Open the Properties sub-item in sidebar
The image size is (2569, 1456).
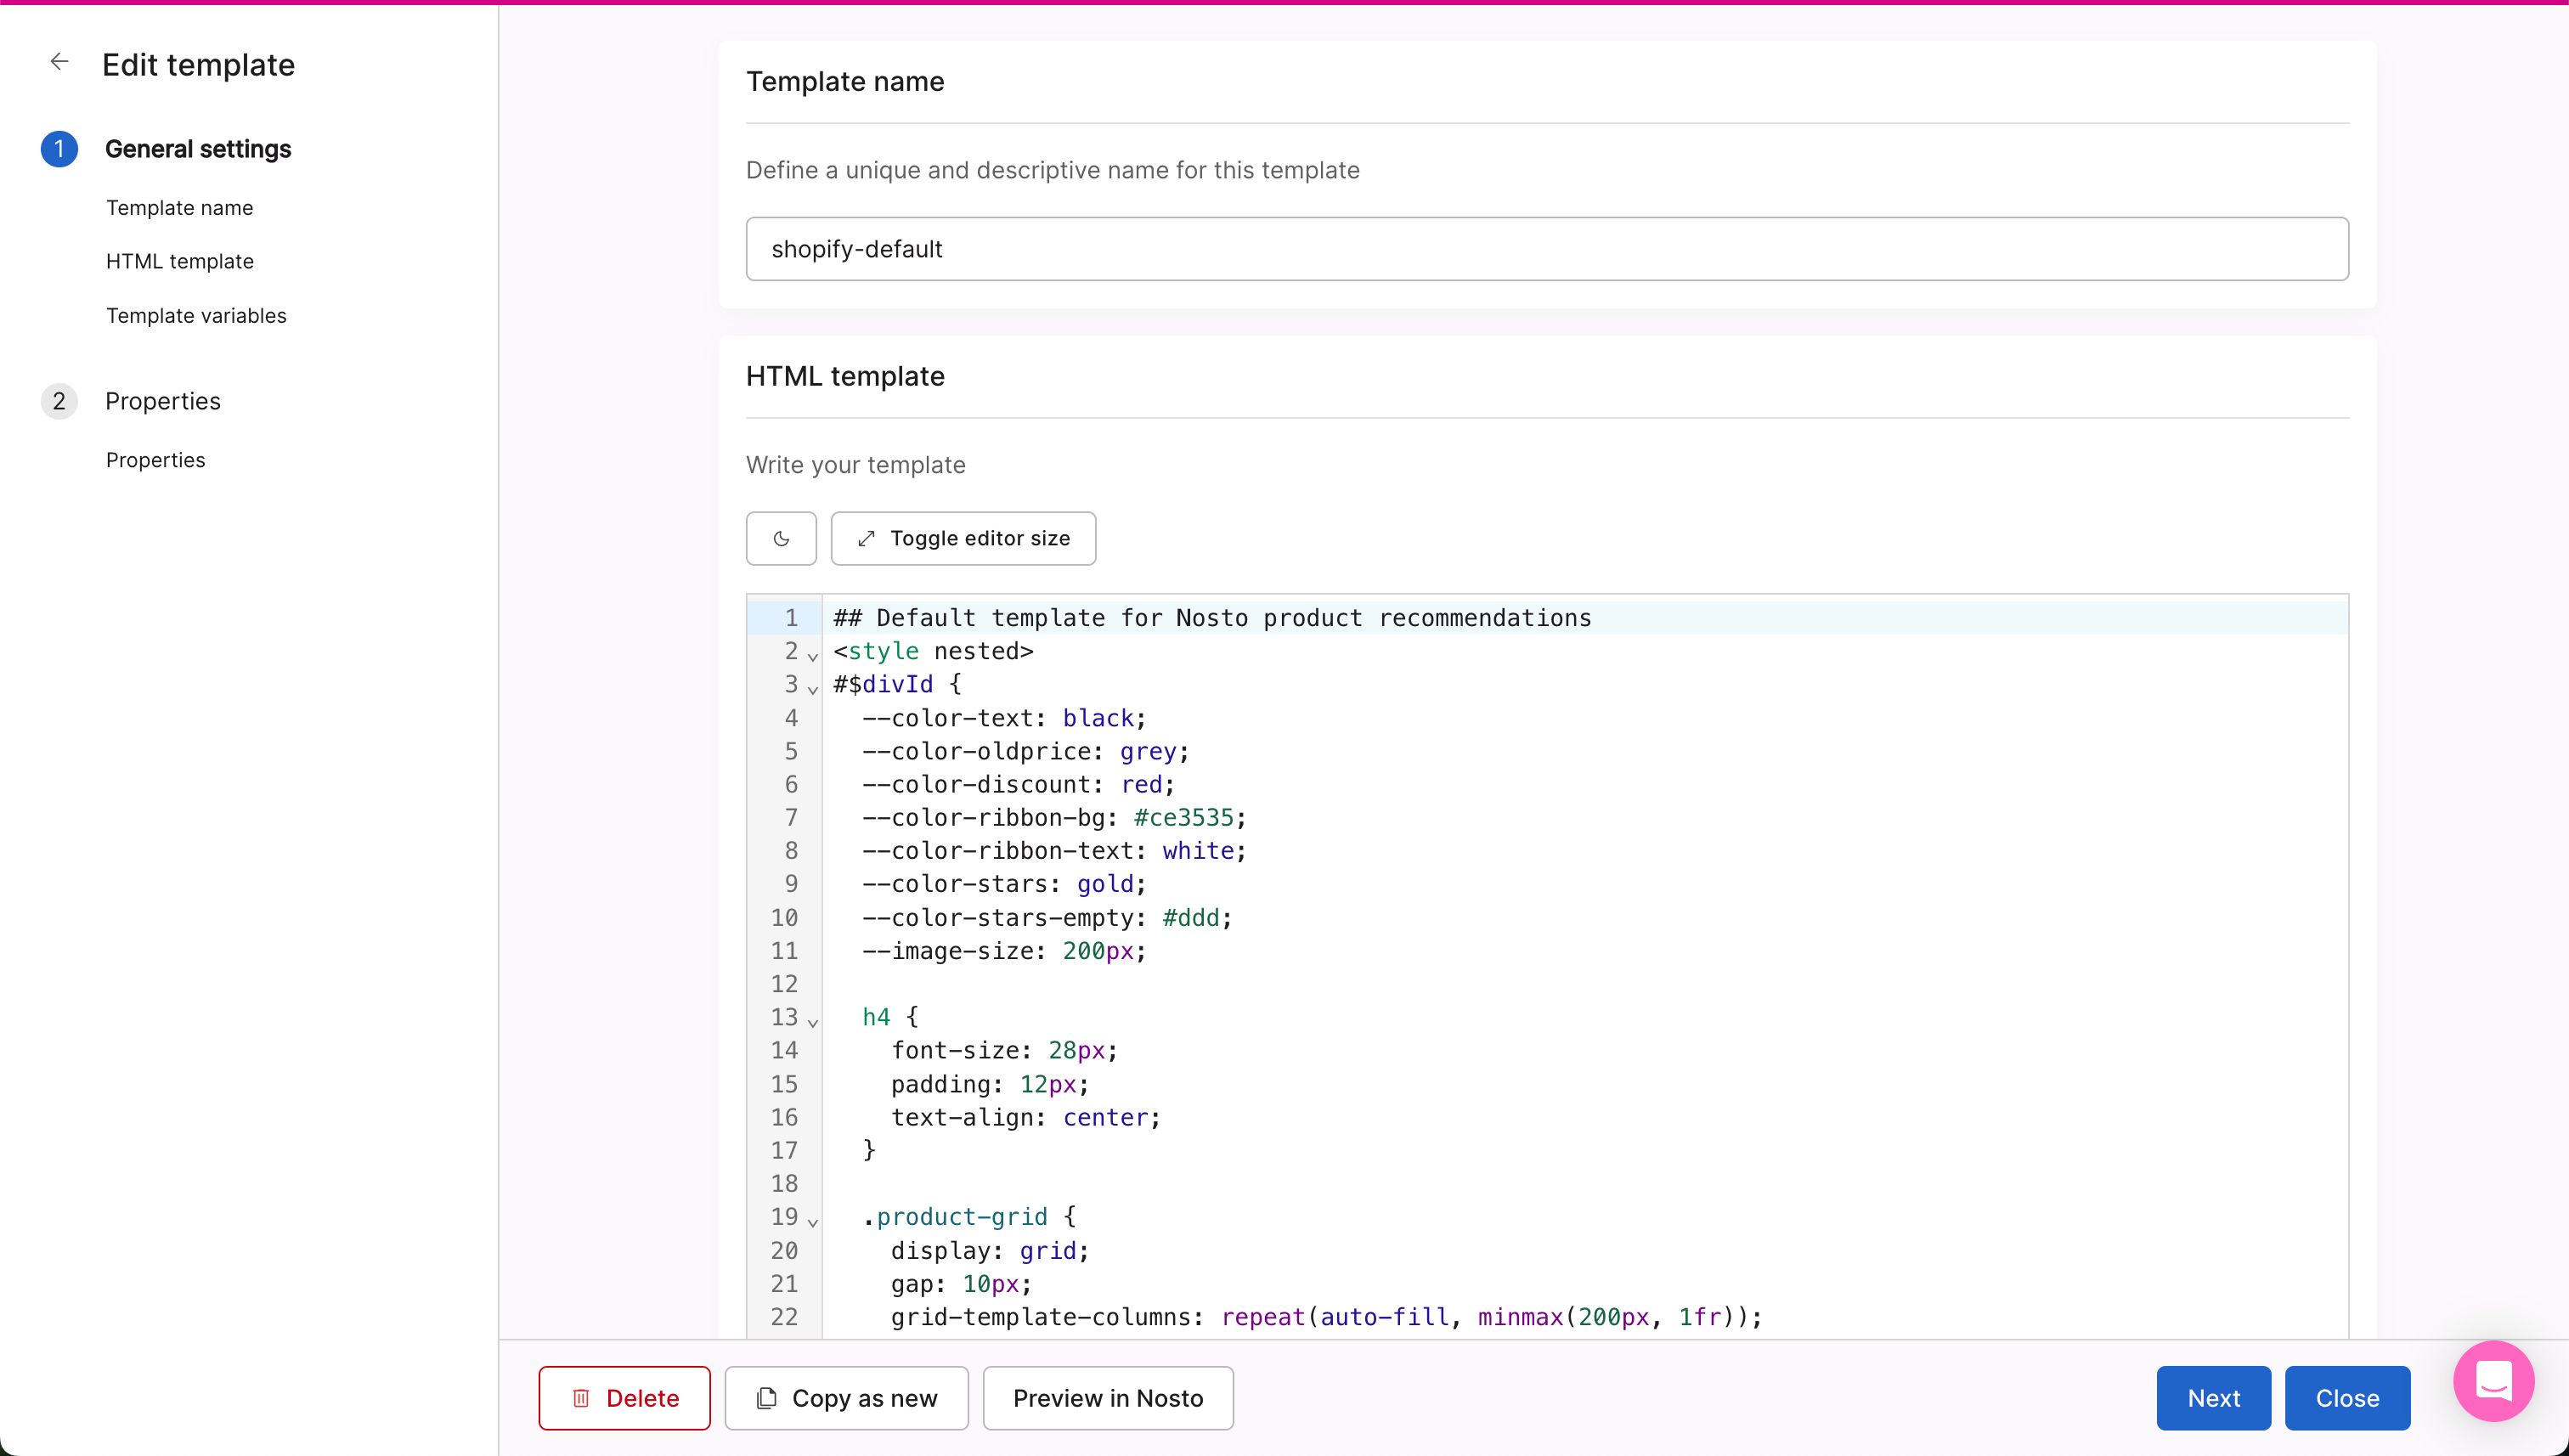(x=155, y=460)
